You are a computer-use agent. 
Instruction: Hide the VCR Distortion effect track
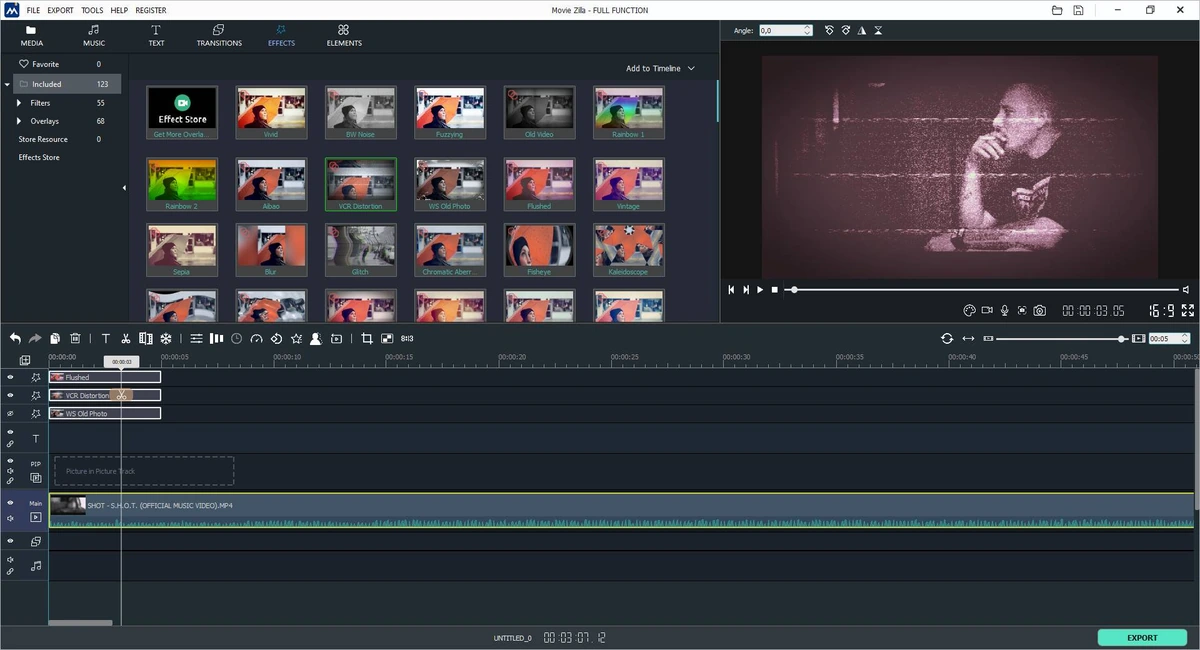click(x=10, y=395)
